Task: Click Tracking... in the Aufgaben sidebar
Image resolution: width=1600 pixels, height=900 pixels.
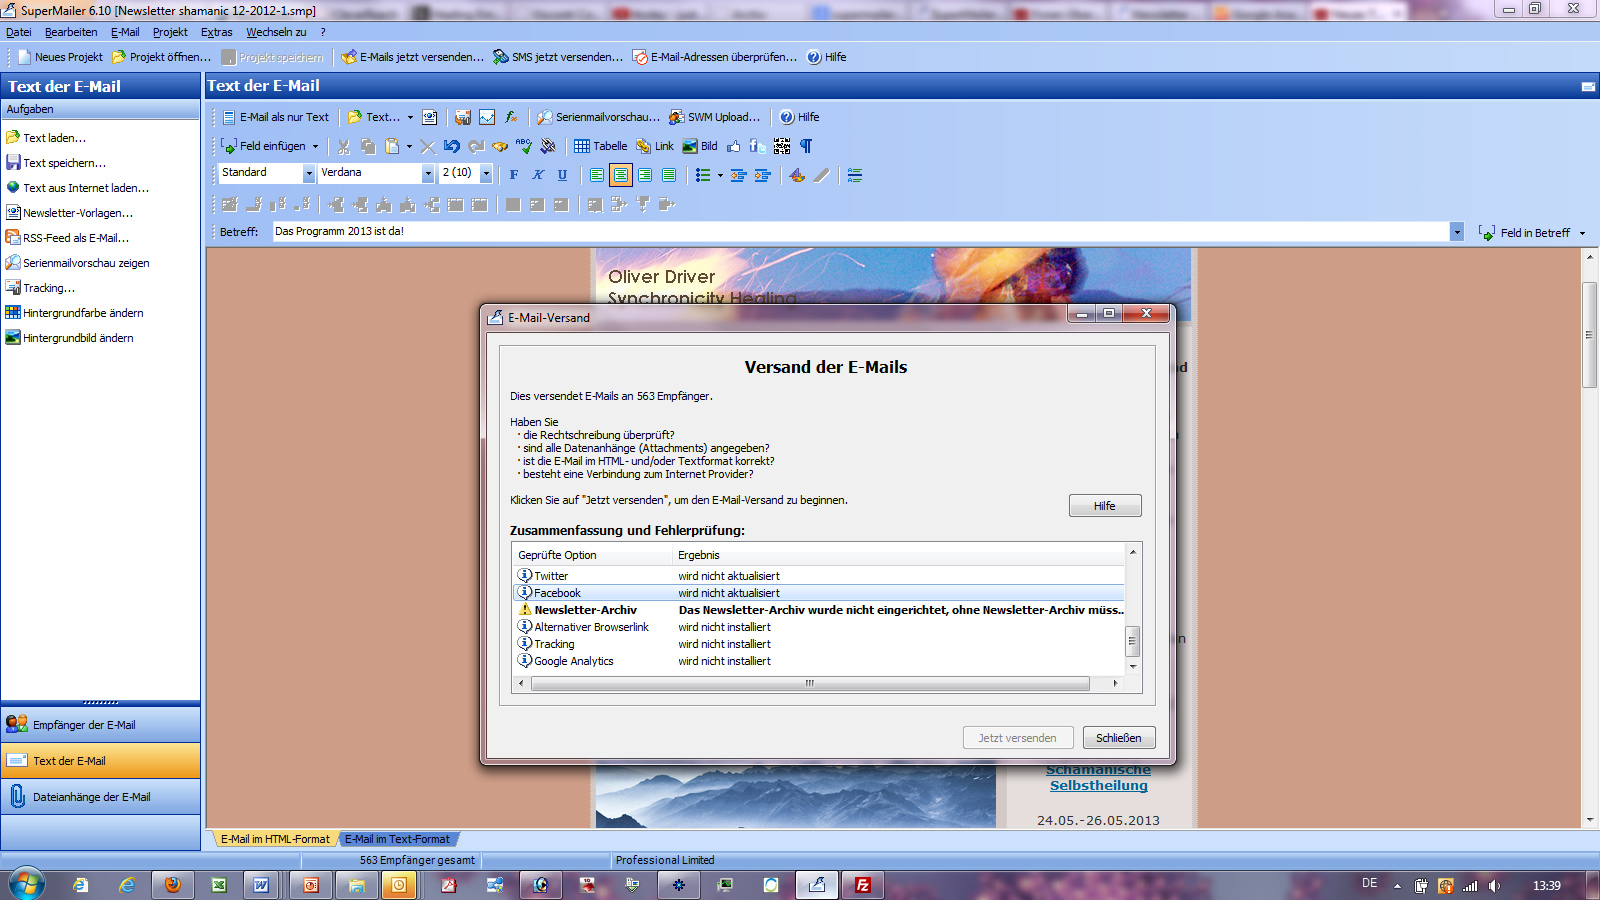Action: [40, 288]
